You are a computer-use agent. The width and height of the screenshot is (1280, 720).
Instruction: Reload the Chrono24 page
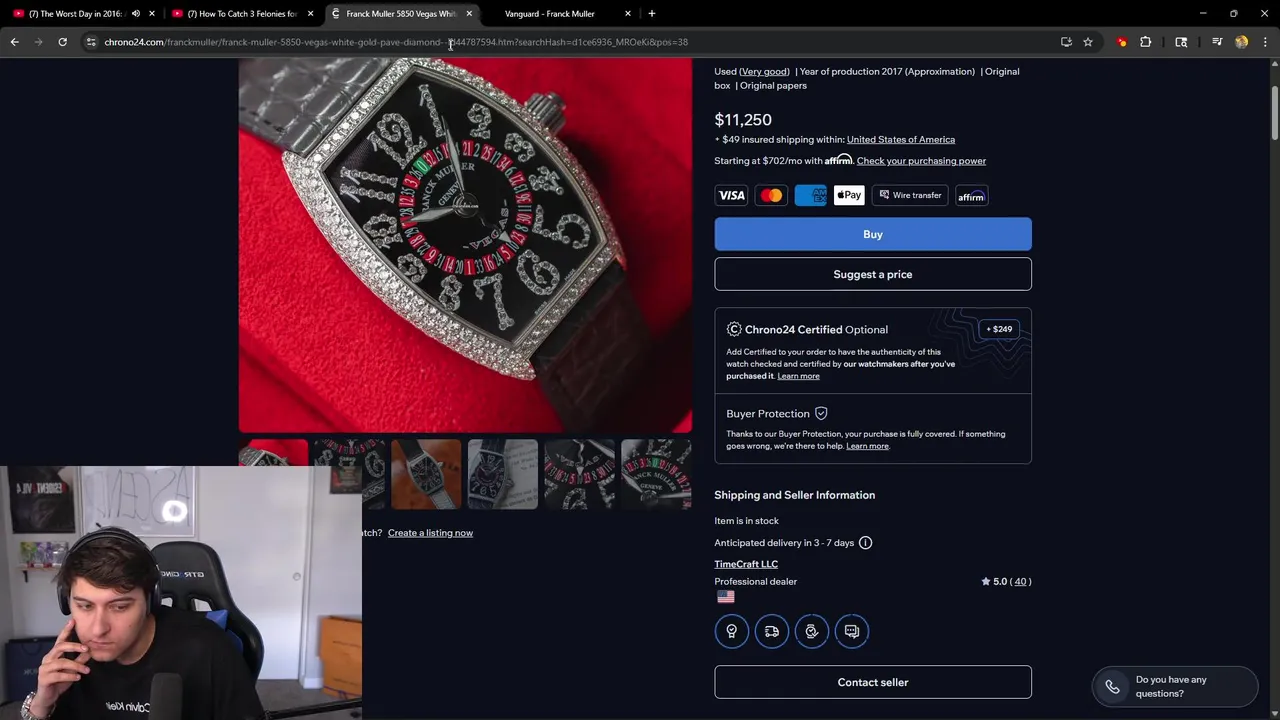(x=62, y=42)
